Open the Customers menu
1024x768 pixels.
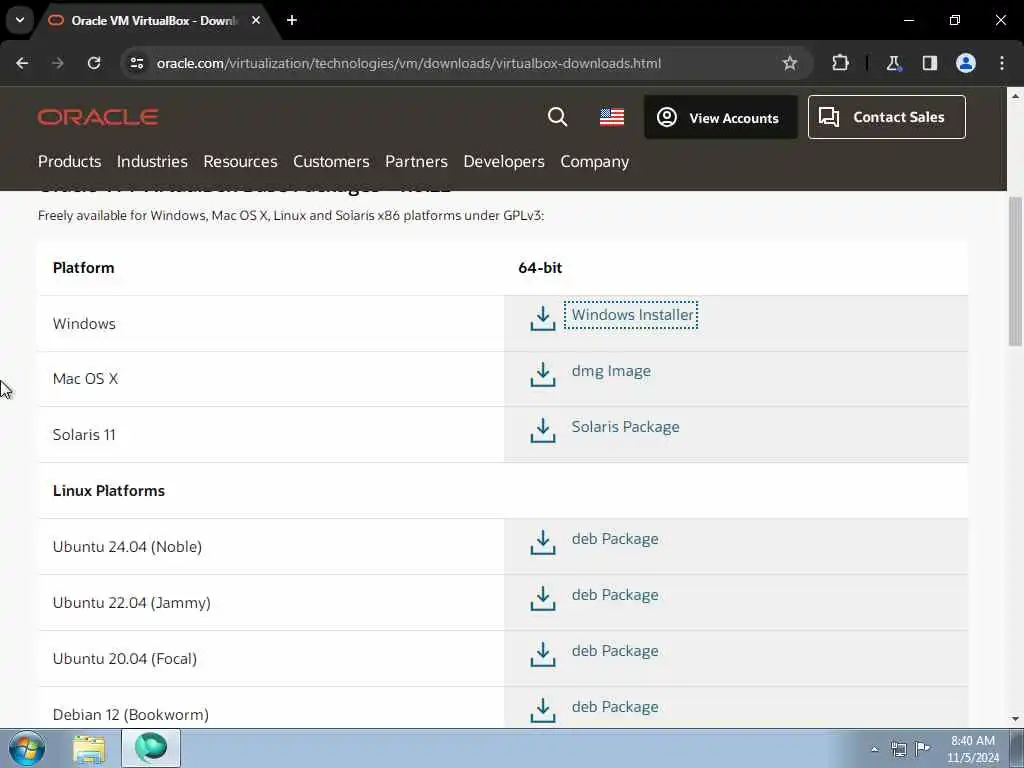tap(331, 161)
